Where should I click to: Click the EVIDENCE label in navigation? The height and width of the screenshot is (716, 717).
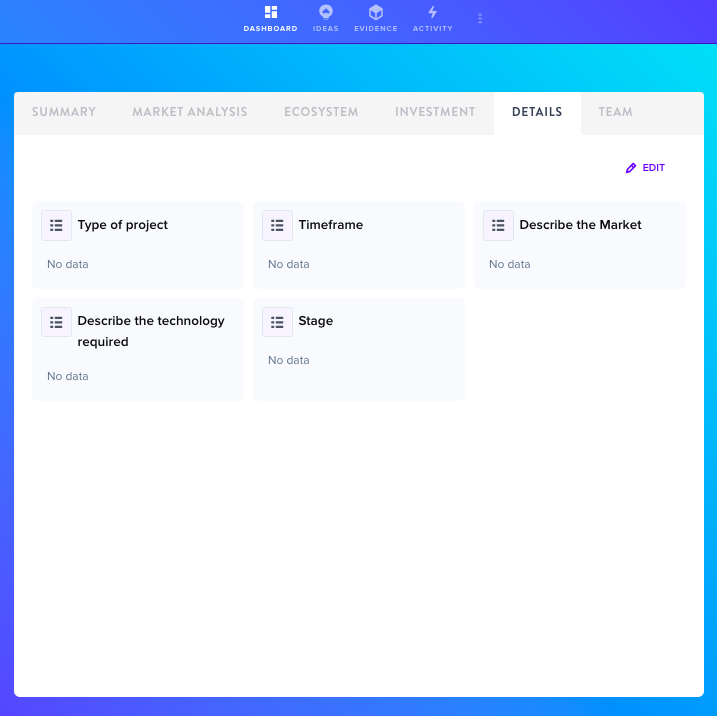[376, 28]
